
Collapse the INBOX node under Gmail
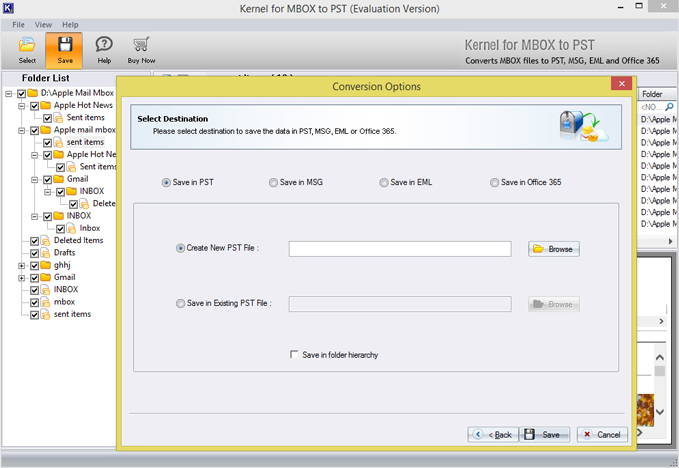point(47,192)
